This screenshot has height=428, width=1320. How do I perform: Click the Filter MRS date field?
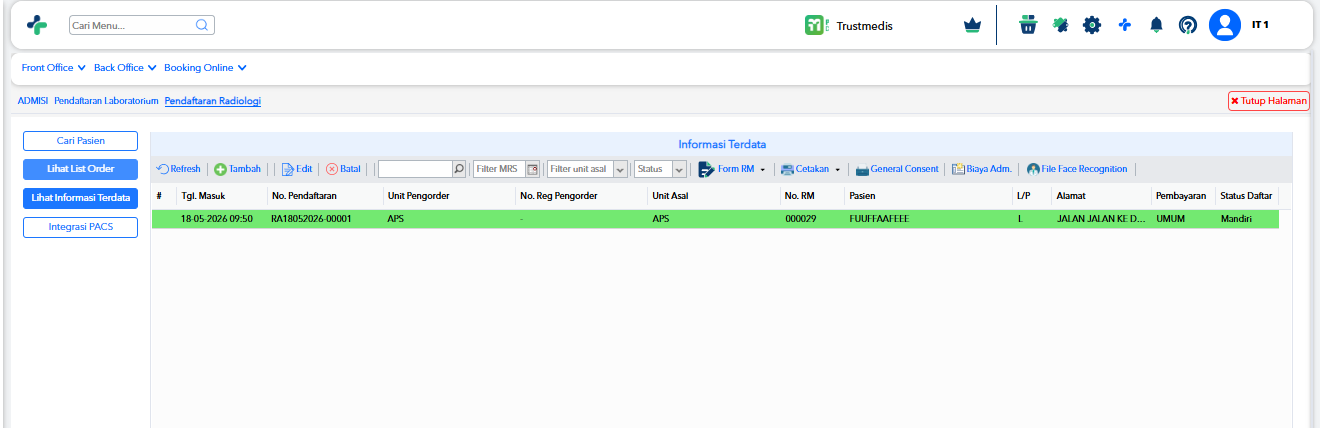tap(499, 169)
